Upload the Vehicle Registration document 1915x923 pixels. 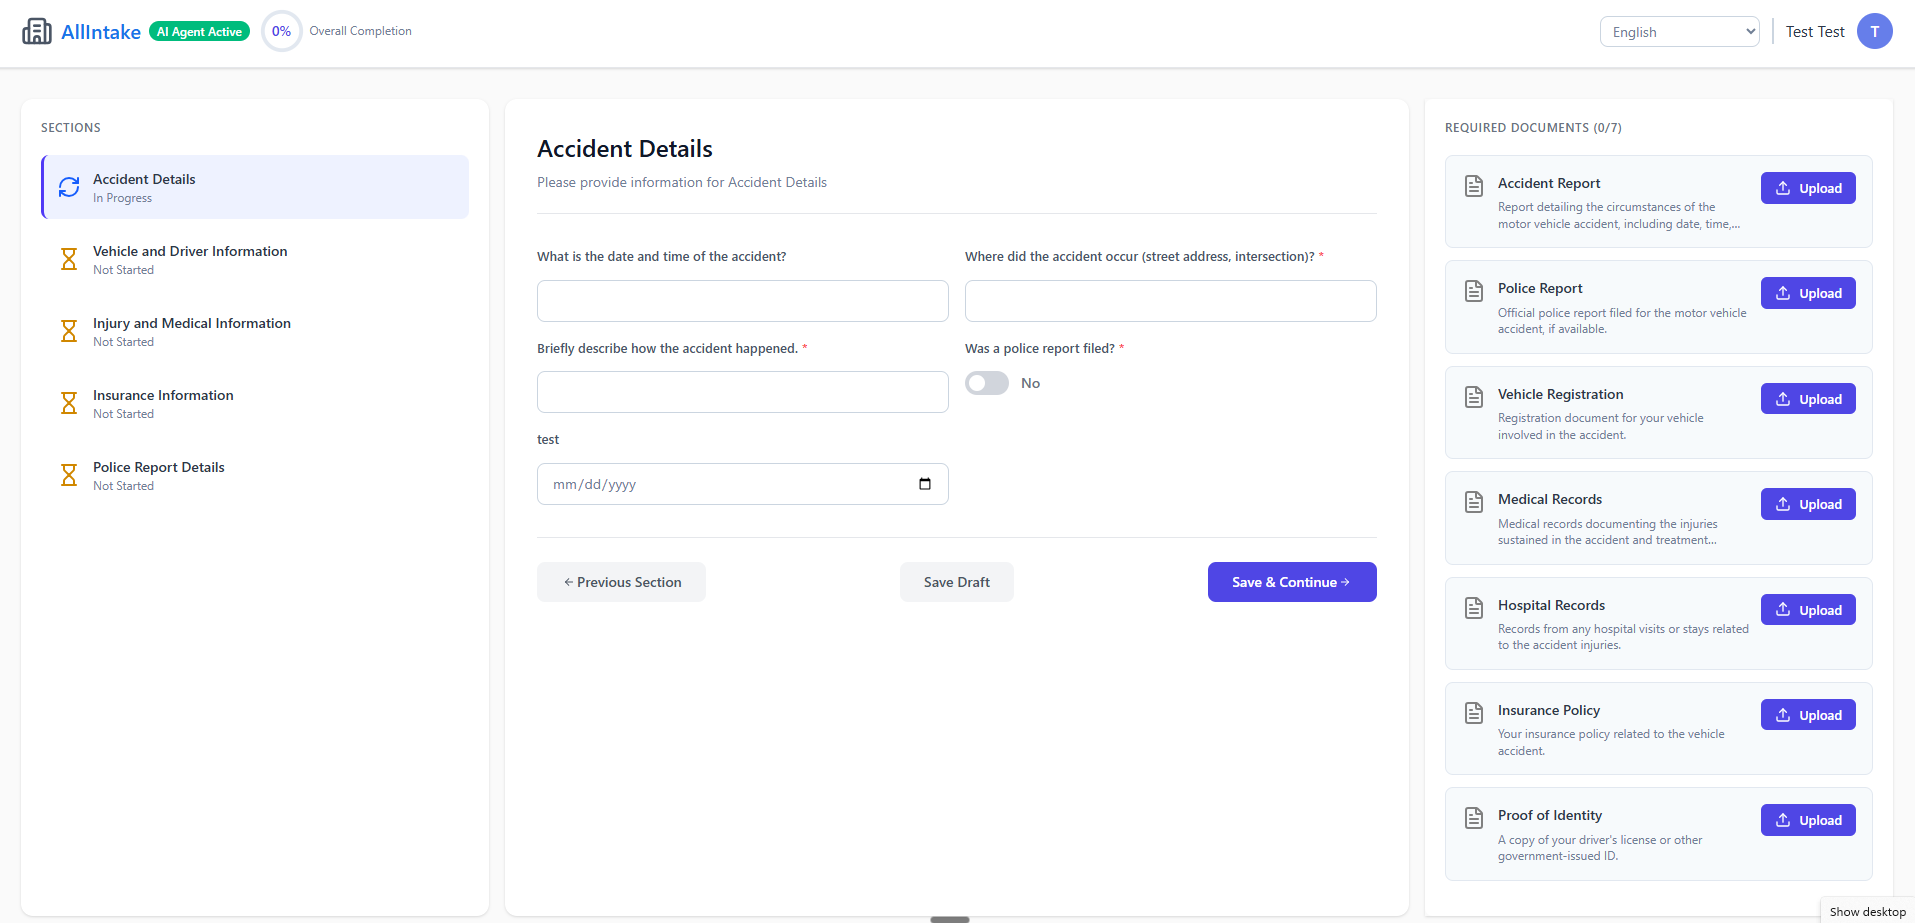[1807, 399]
